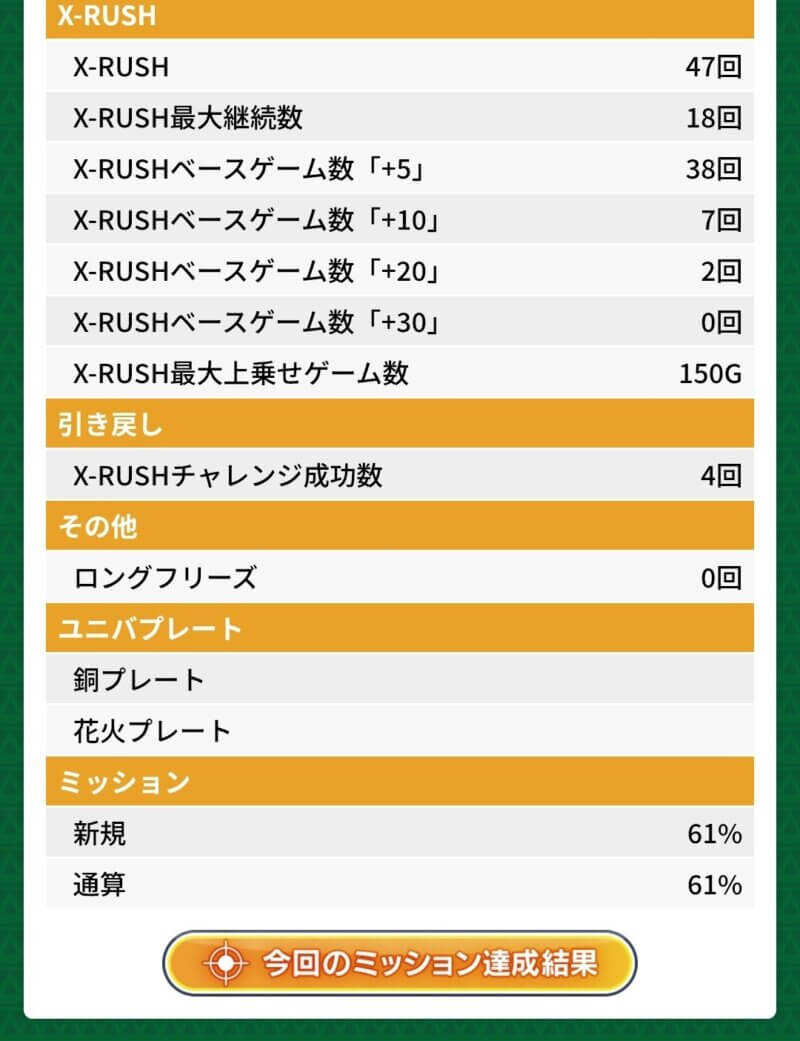Tap the ユニバプレート section header
Viewport: 800px width, 1041px height.
click(x=400, y=629)
